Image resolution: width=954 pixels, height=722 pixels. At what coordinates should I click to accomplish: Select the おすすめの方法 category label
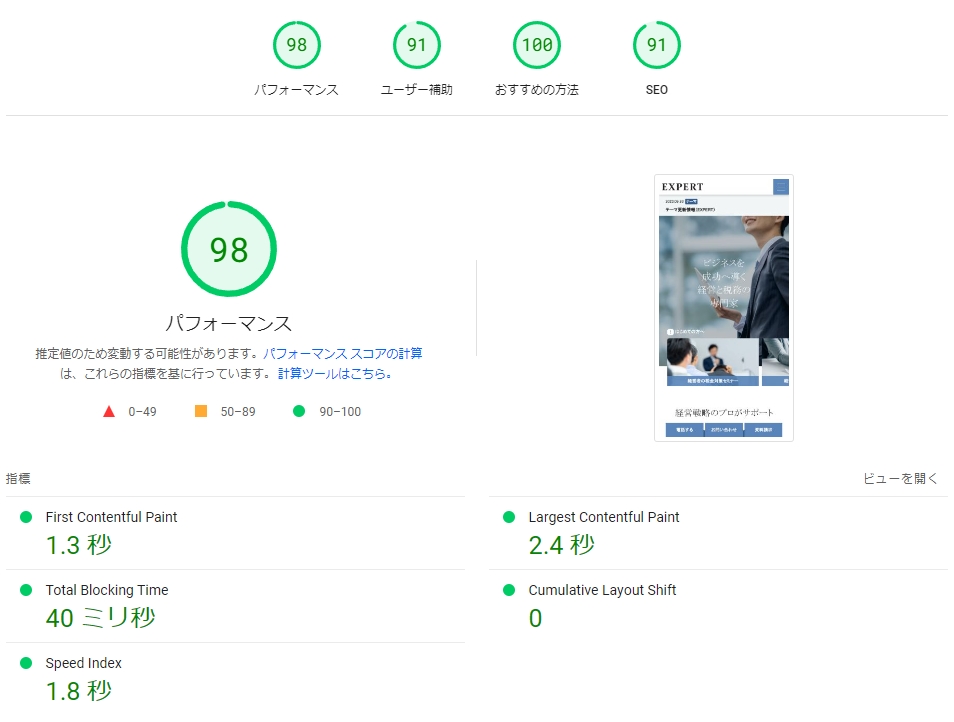pos(536,90)
